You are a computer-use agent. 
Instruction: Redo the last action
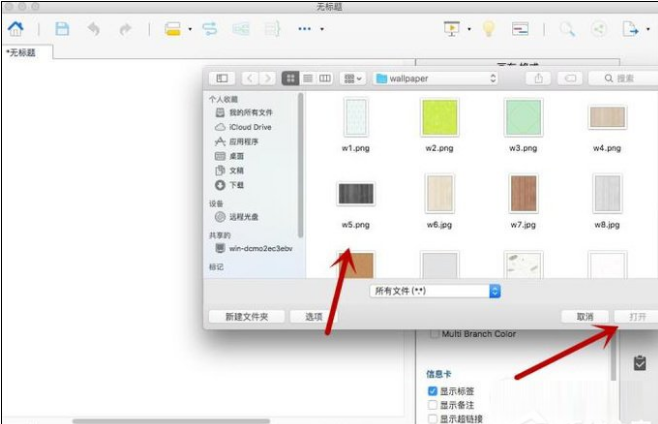click(125, 29)
